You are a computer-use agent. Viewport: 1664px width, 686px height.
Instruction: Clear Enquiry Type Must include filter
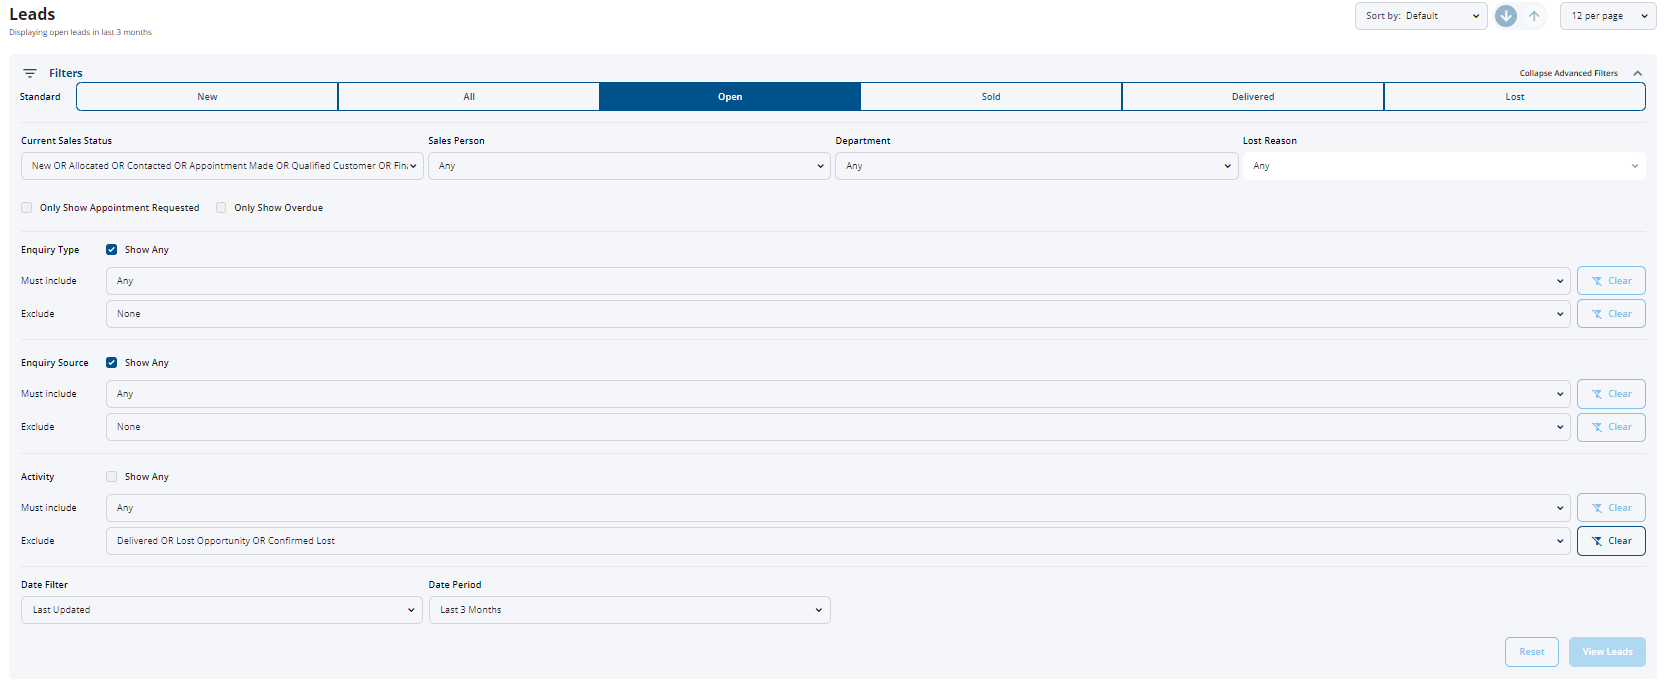click(x=1611, y=281)
